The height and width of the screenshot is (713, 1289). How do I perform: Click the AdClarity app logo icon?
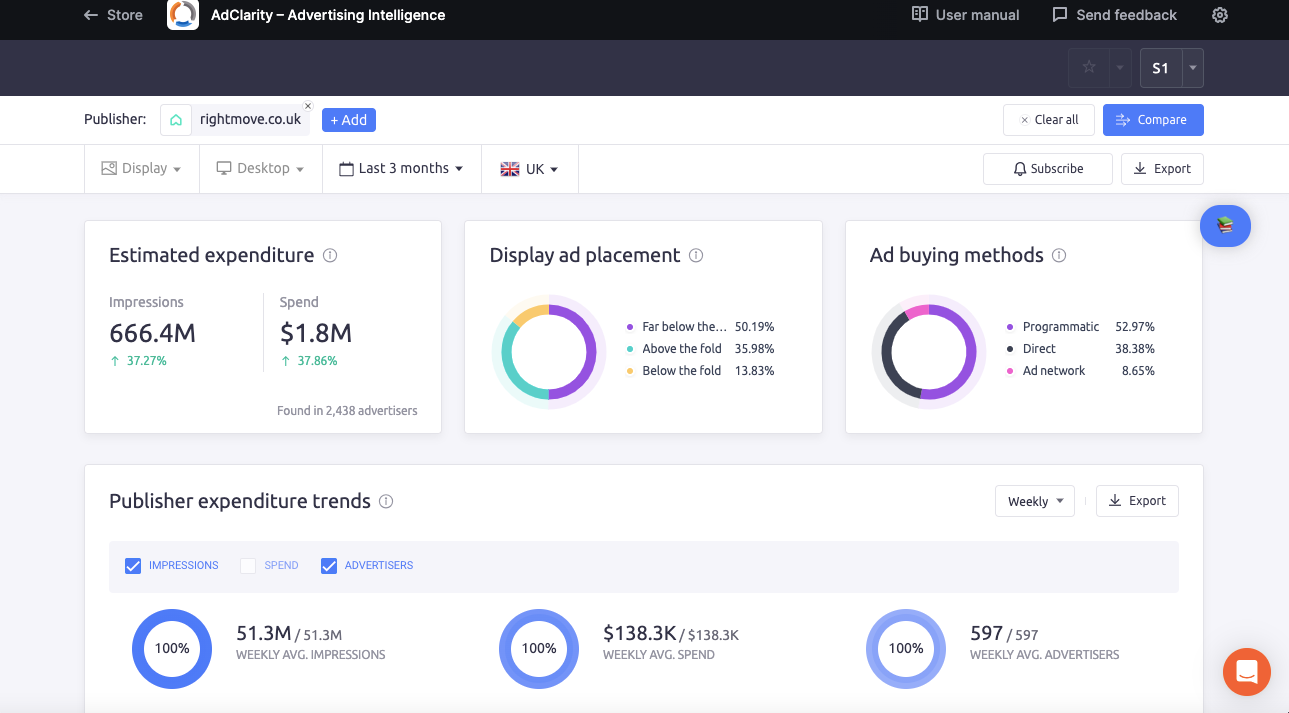tap(183, 15)
